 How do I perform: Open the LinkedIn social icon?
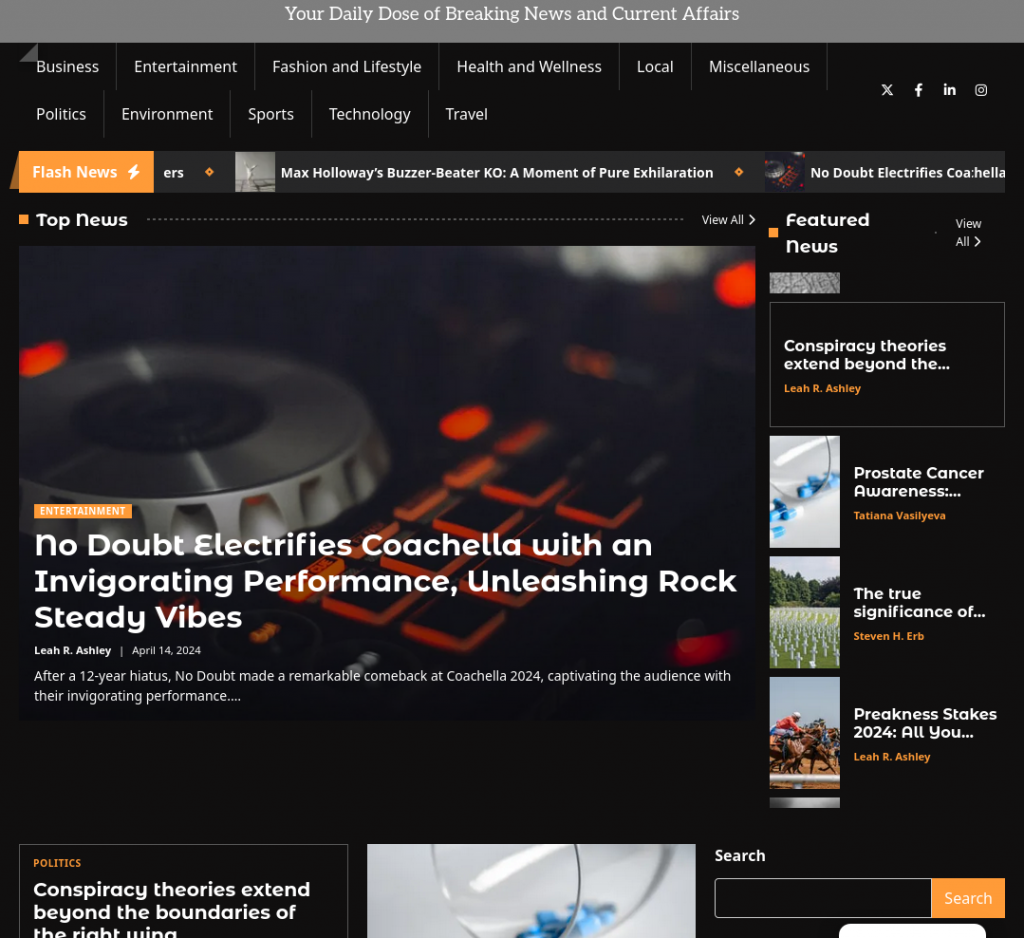949,90
